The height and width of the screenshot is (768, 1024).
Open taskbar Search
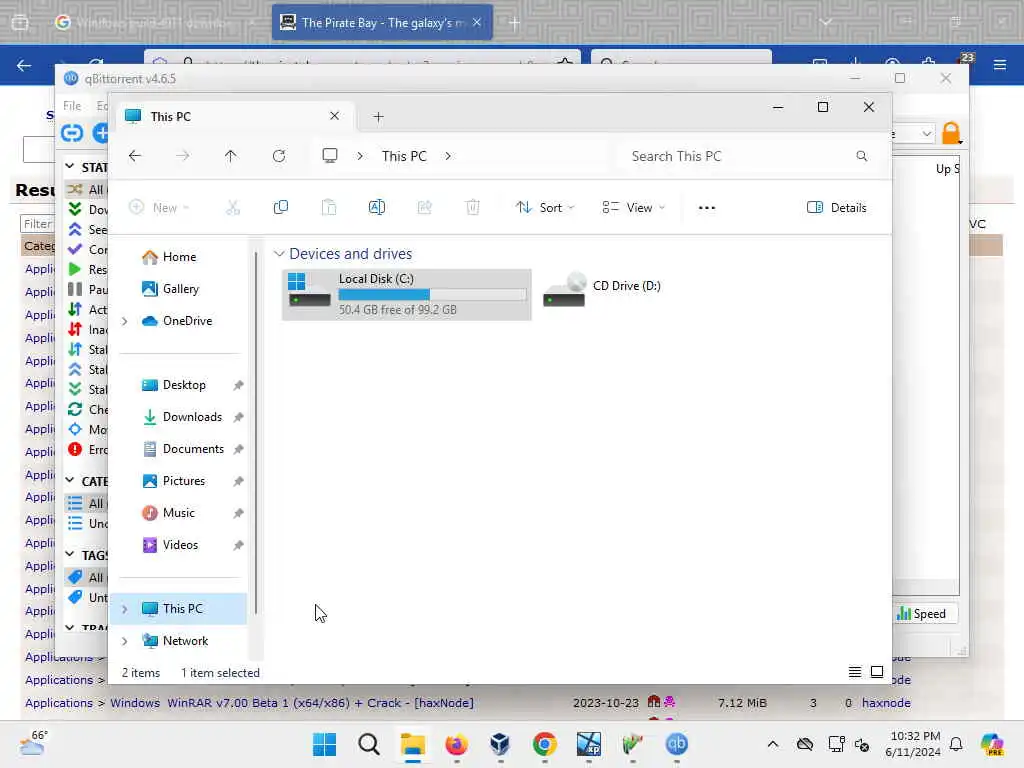coord(369,744)
